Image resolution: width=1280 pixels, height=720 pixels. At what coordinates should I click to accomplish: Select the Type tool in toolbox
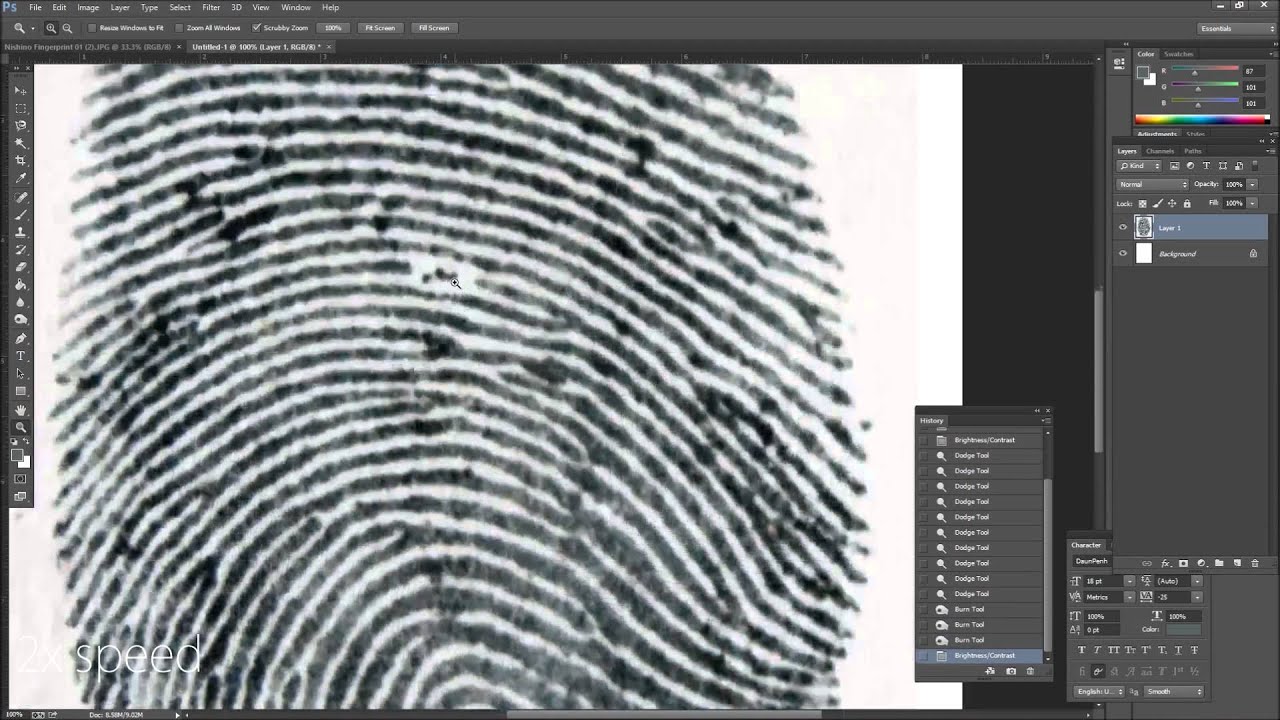pyautogui.click(x=21, y=356)
